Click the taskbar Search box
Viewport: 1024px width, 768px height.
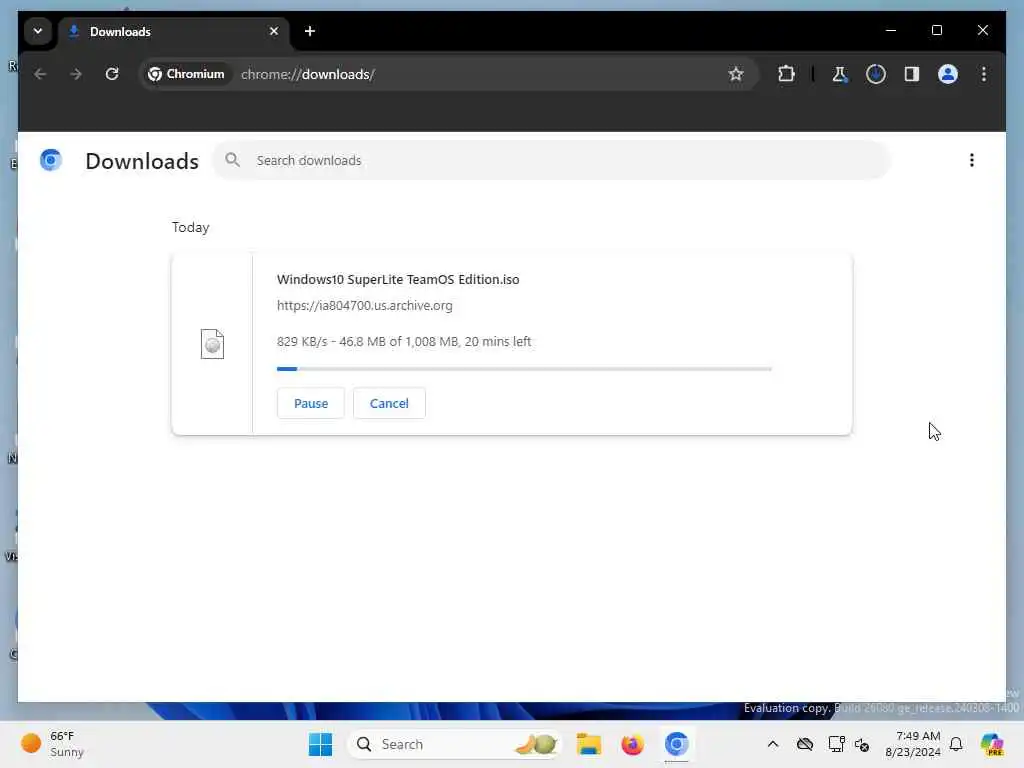(x=455, y=744)
